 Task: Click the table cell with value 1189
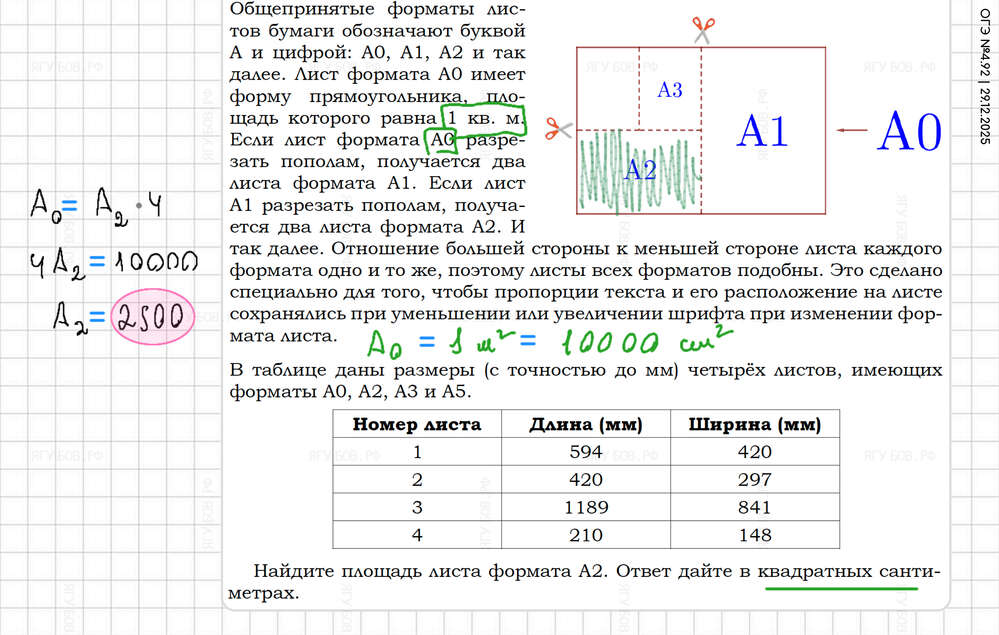pyautogui.click(x=585, y=506)
